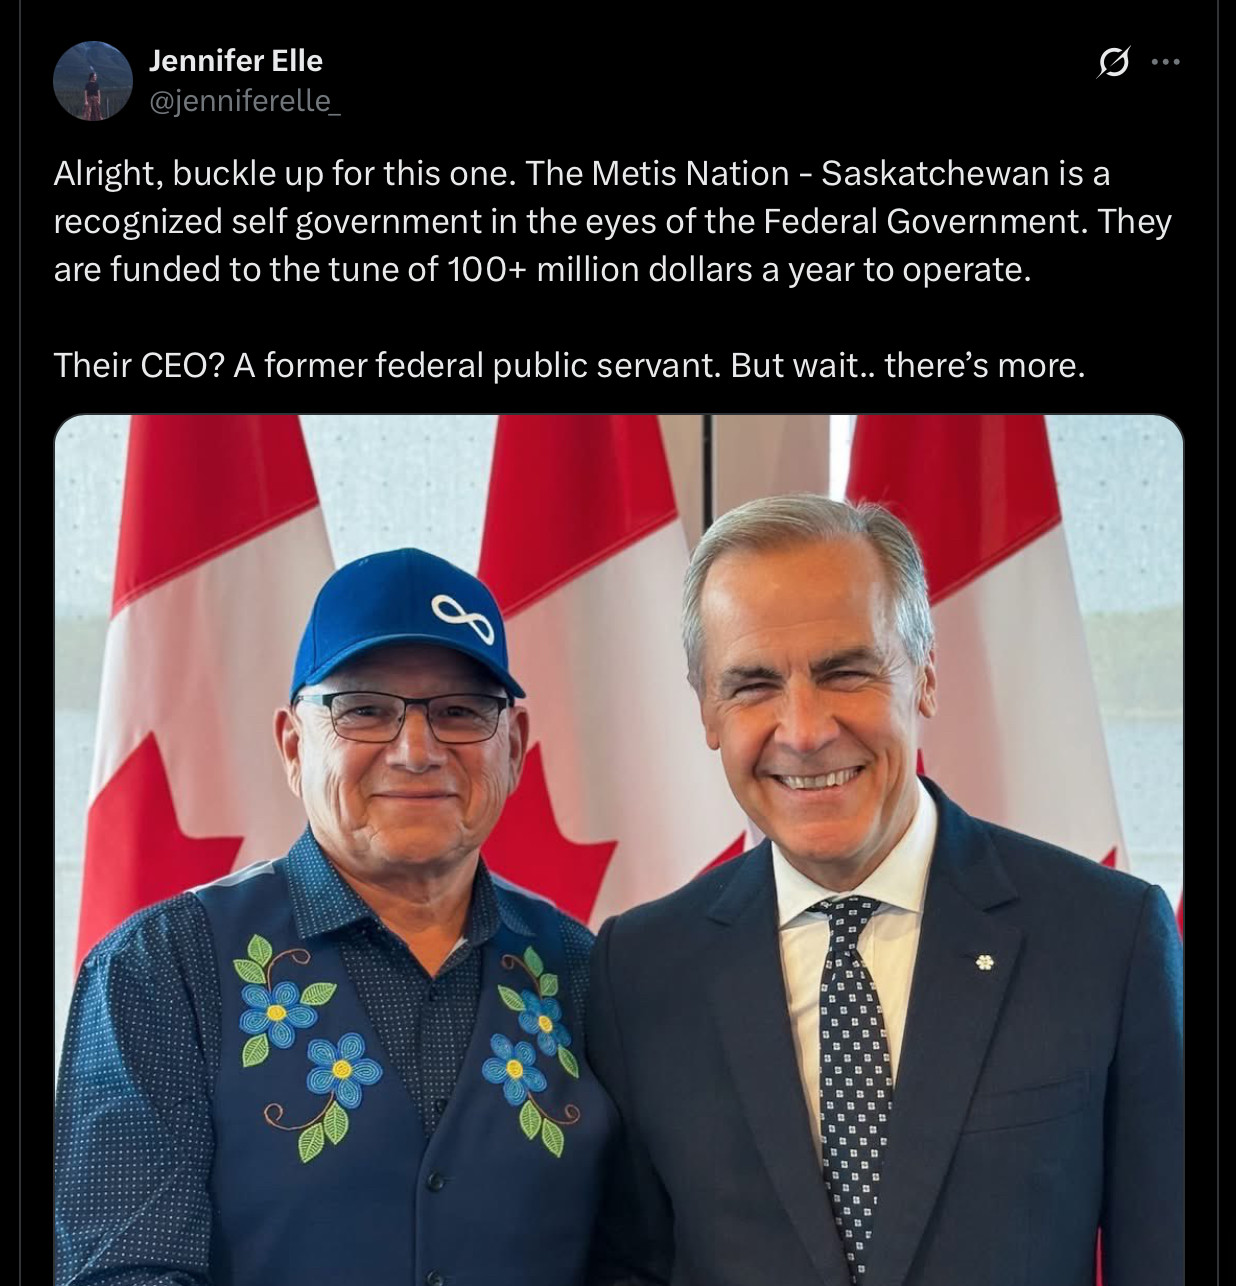Click the small lapel pin on the suit

(986, 962)
